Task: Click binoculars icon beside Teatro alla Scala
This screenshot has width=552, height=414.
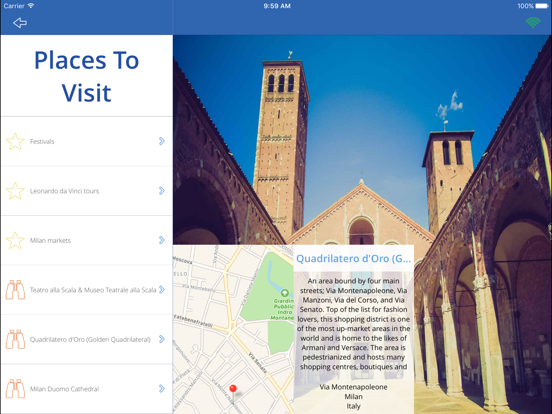Action: click(x=15, y=290)
